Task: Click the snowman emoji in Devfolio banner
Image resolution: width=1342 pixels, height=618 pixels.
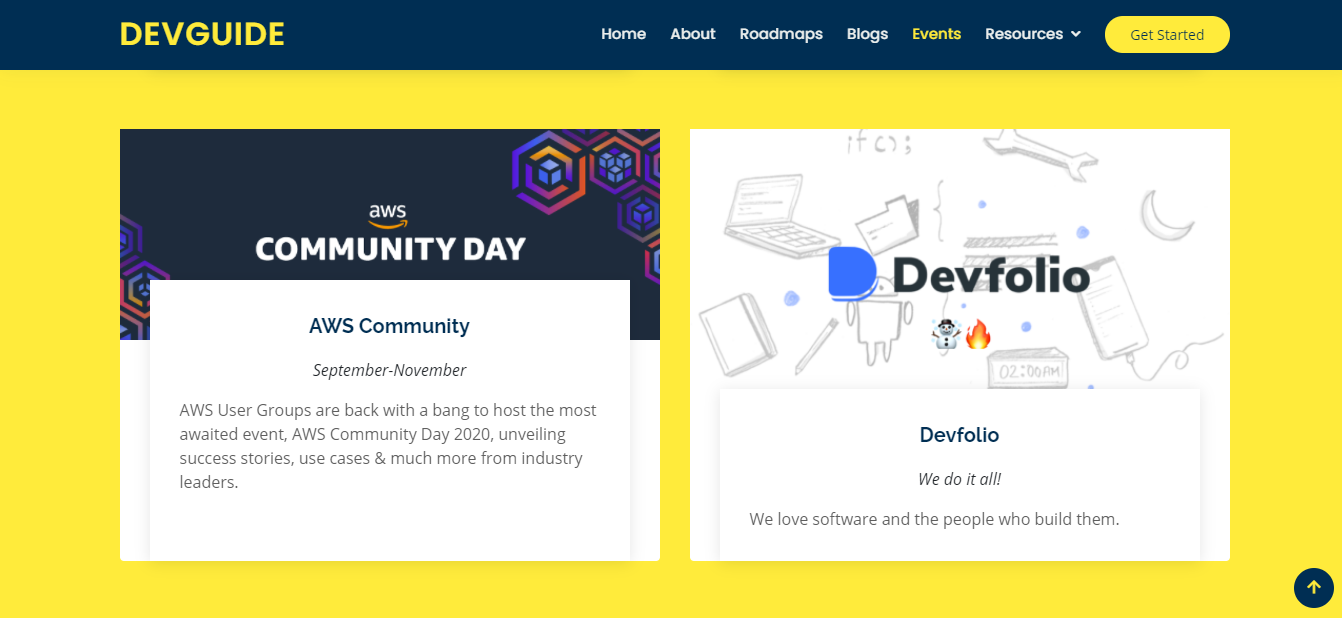Action: [946, 334]
